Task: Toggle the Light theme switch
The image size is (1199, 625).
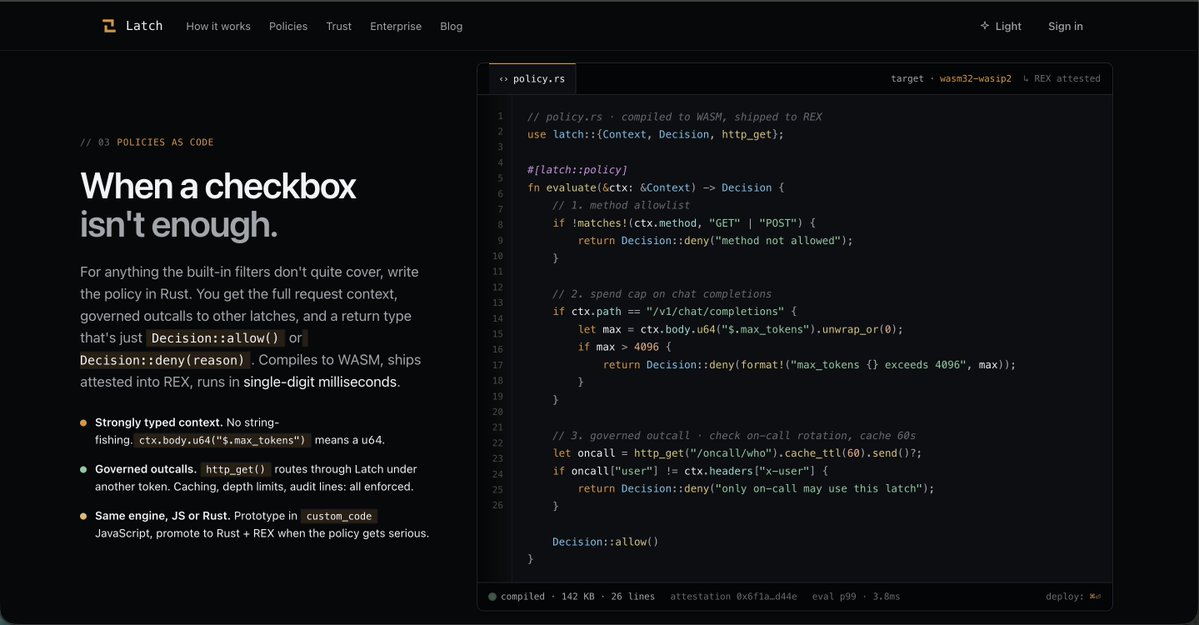Action: pyautogui.click(x=1001, y=26)
